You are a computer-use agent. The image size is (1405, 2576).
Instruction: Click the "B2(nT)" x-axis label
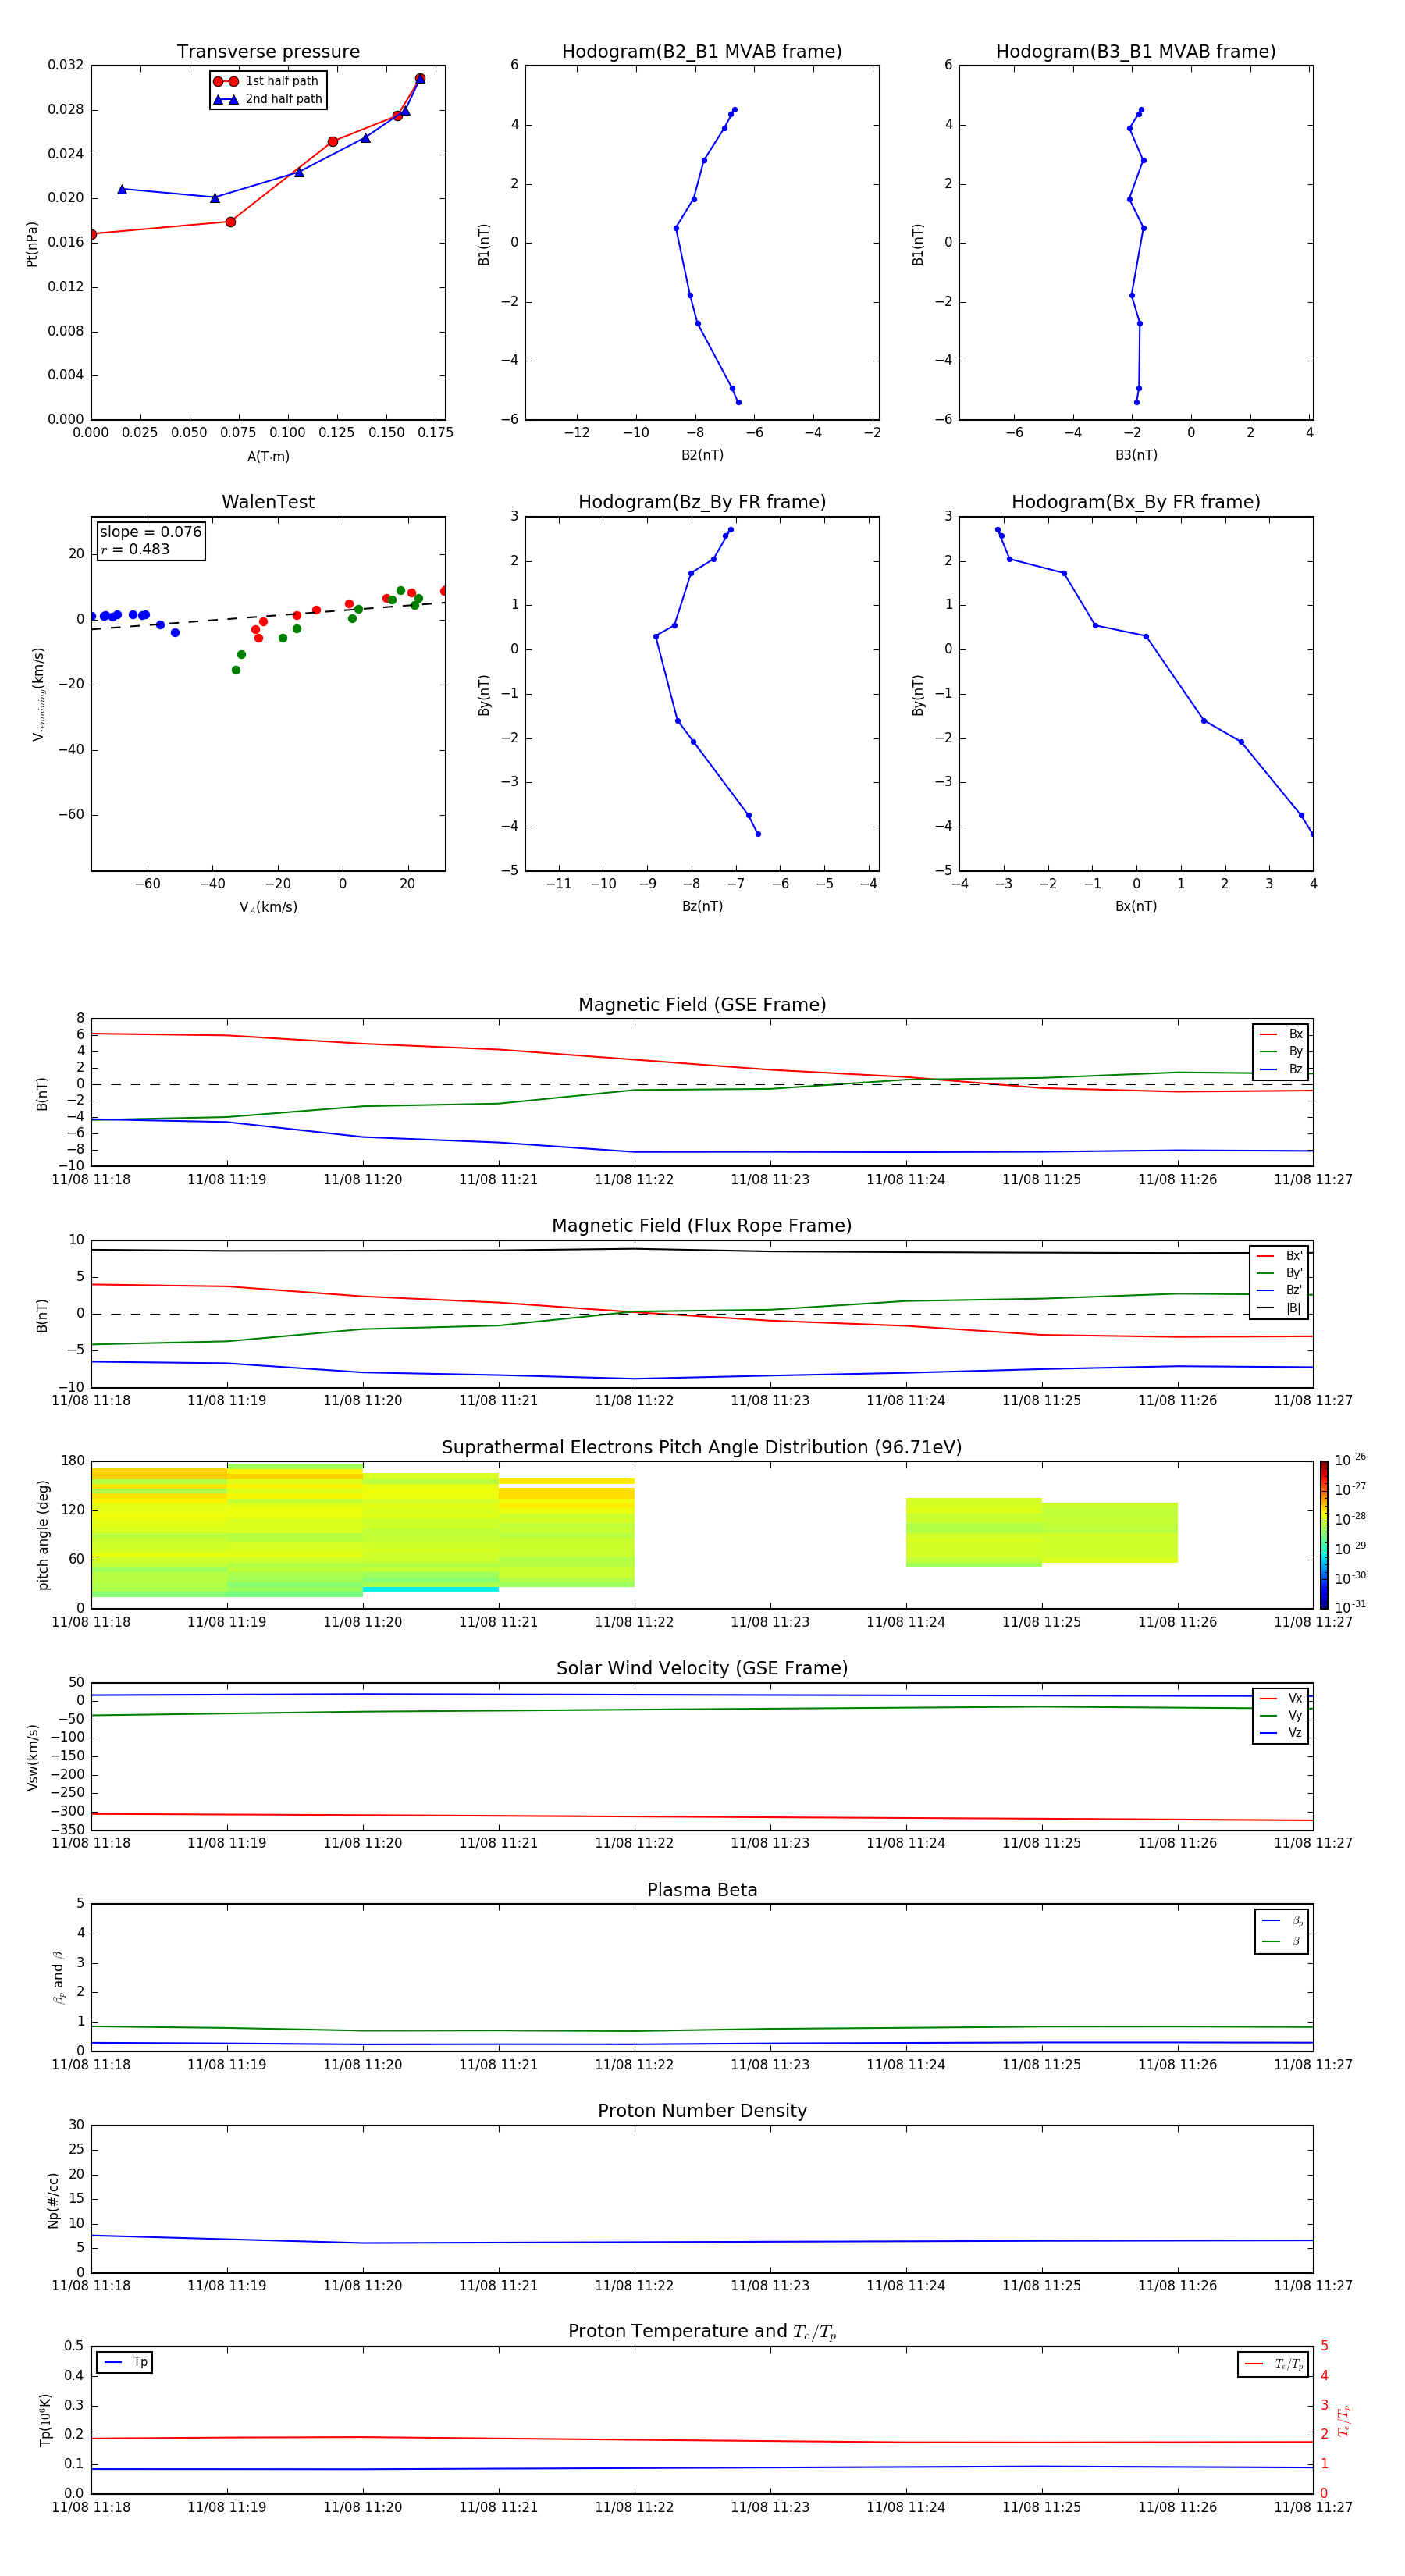click(702, 455)
